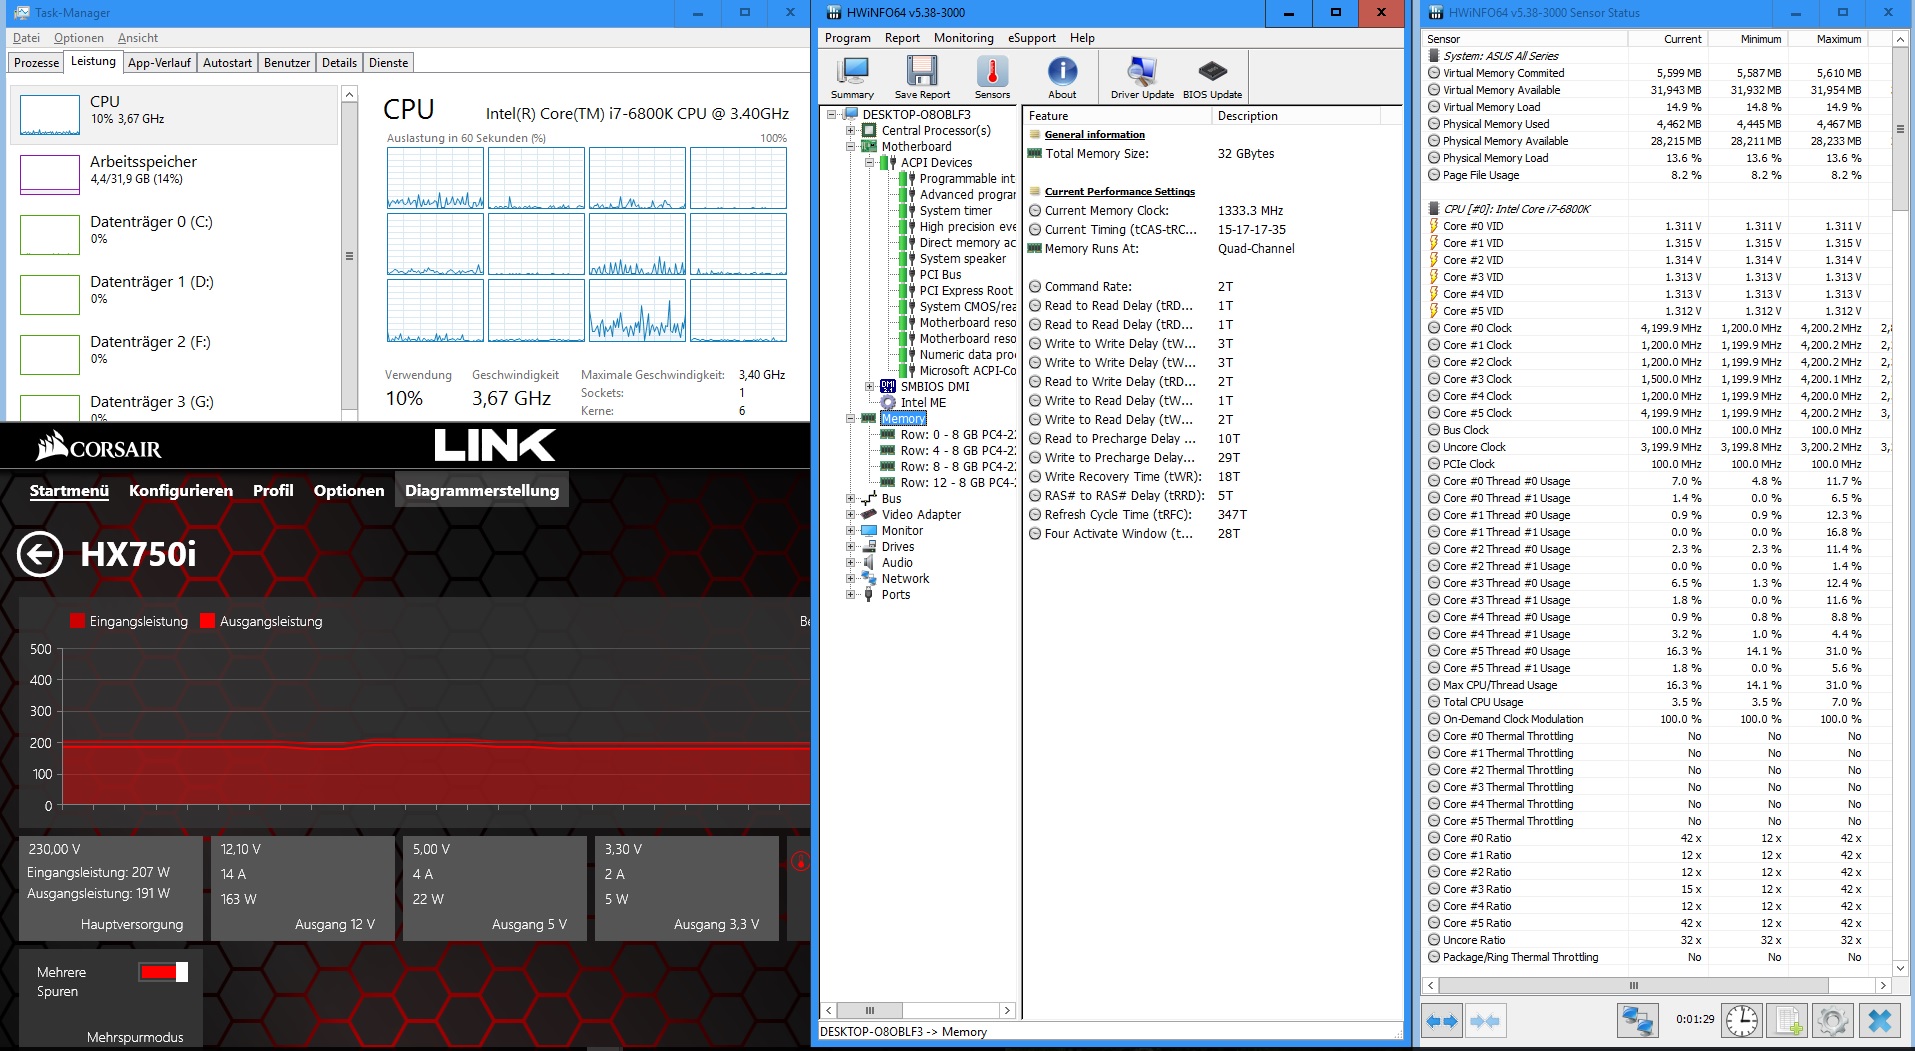Open the Summary tool in HWiNFO64 toolbar
Viewport: 1915px width, 1051px height.
coord(852,77)
